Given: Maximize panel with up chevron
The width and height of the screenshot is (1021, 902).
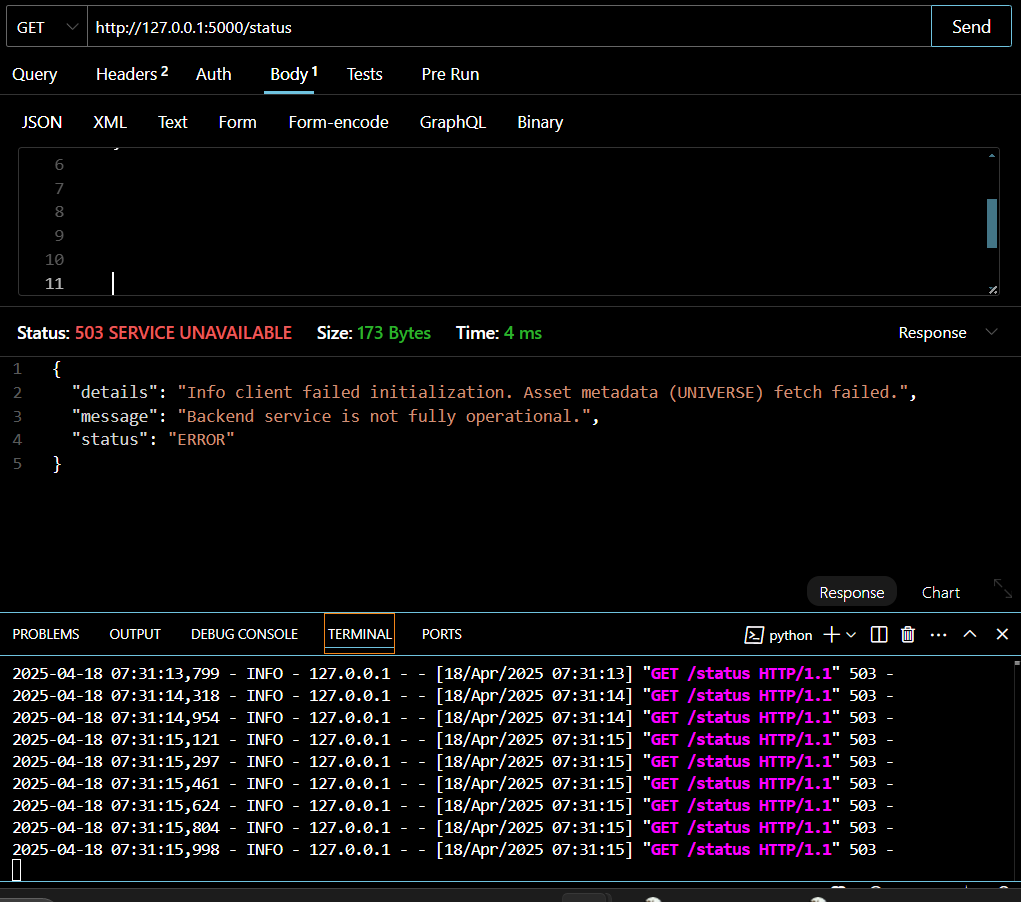Looking at the screenshot, I should click(970, 634).
